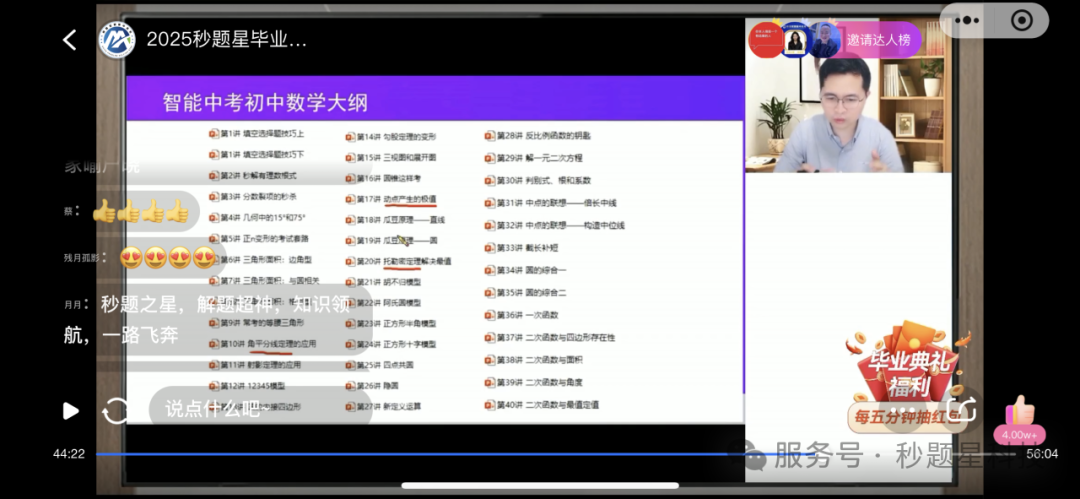The width and height of the screenshot is (1080, 499).
Task: Click the 第4讲 几何中的15°和75° PowerPoint icon
Action: point(214,217)
